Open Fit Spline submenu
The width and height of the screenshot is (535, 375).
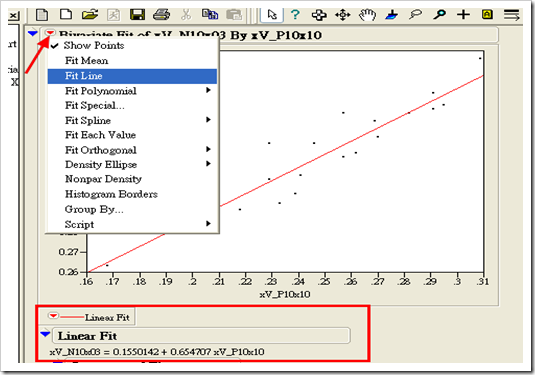click(x=132, y=120)
